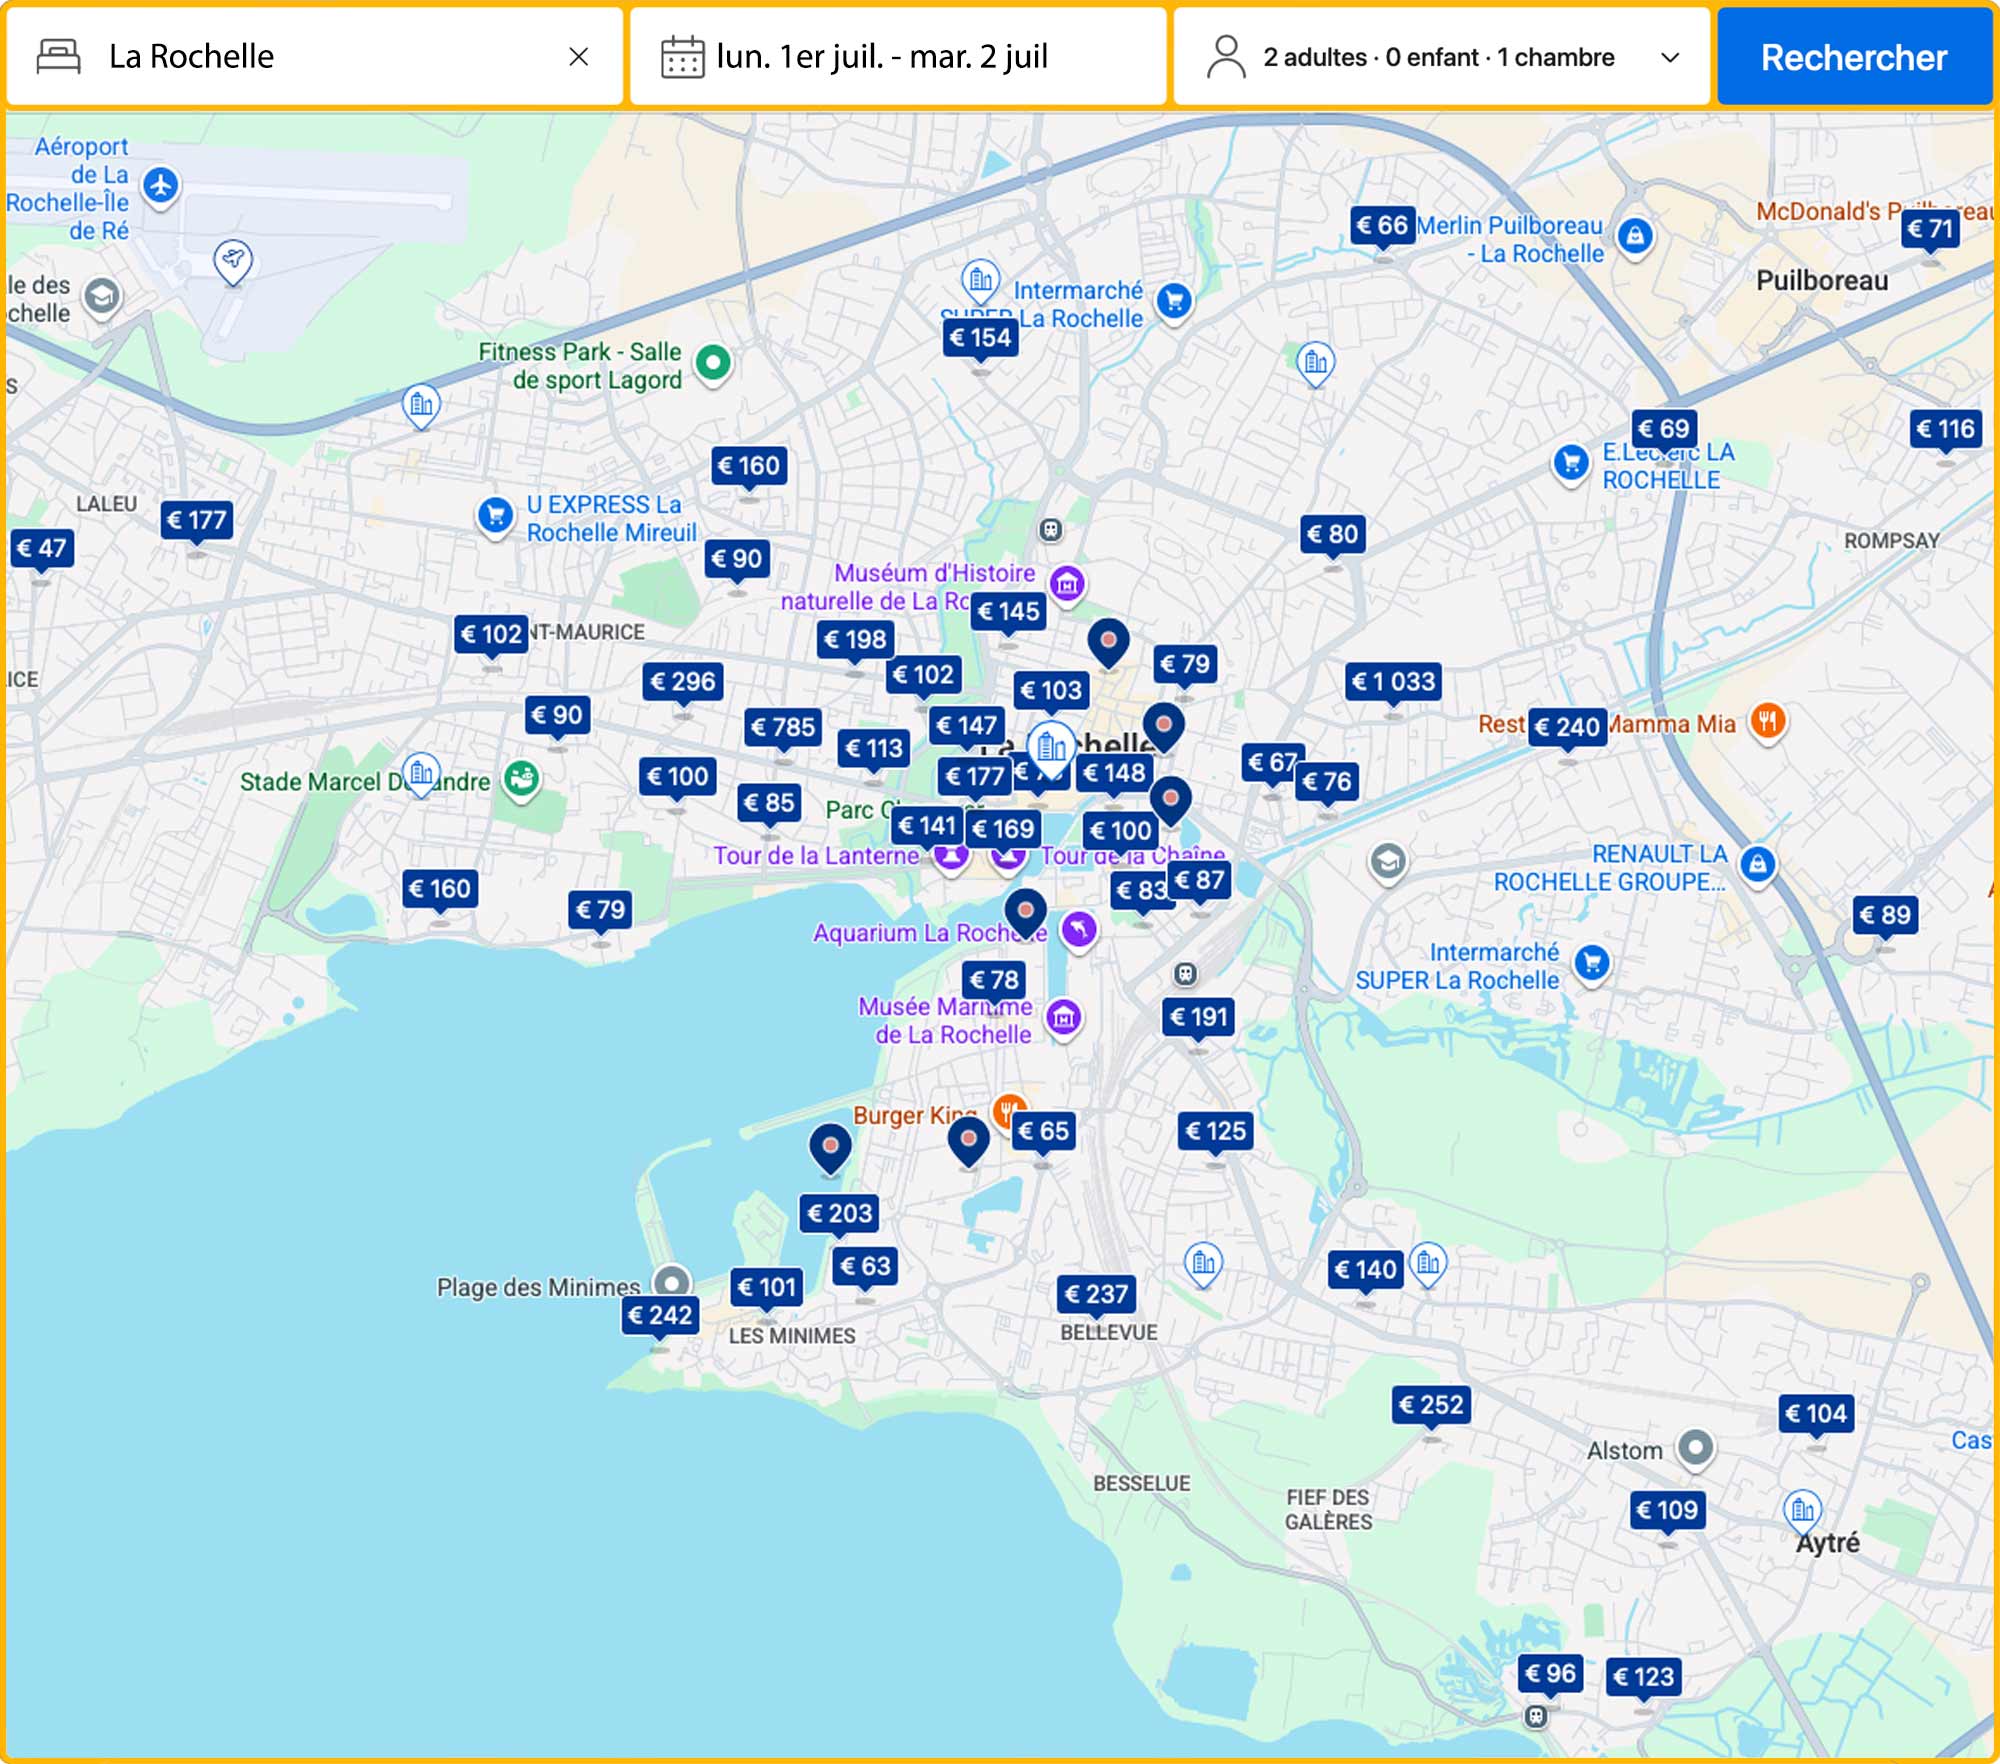Select the €1 033 price marker
Image resolution: width=2000 pixels, height=1764 pixels.
coord(1396,683)
